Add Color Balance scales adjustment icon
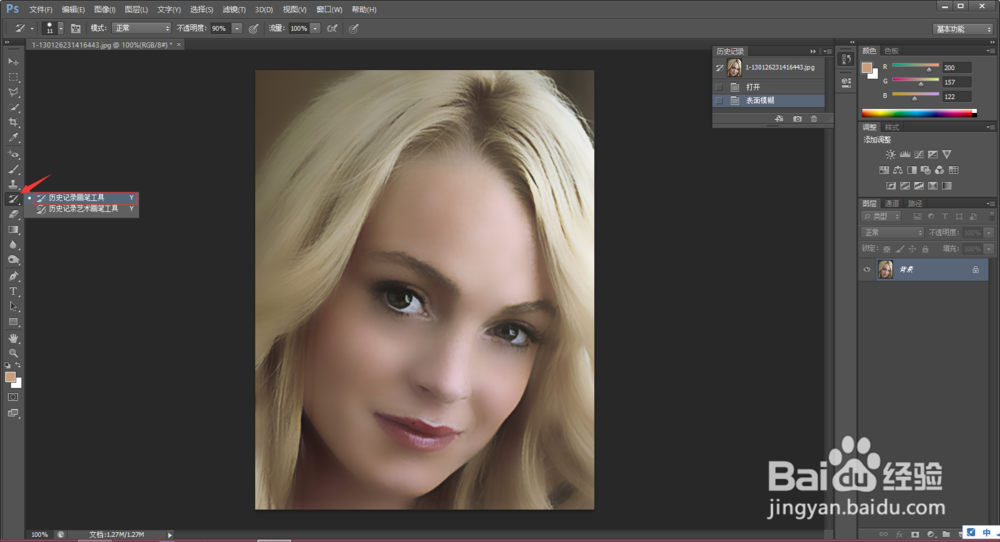 point(898,170)
